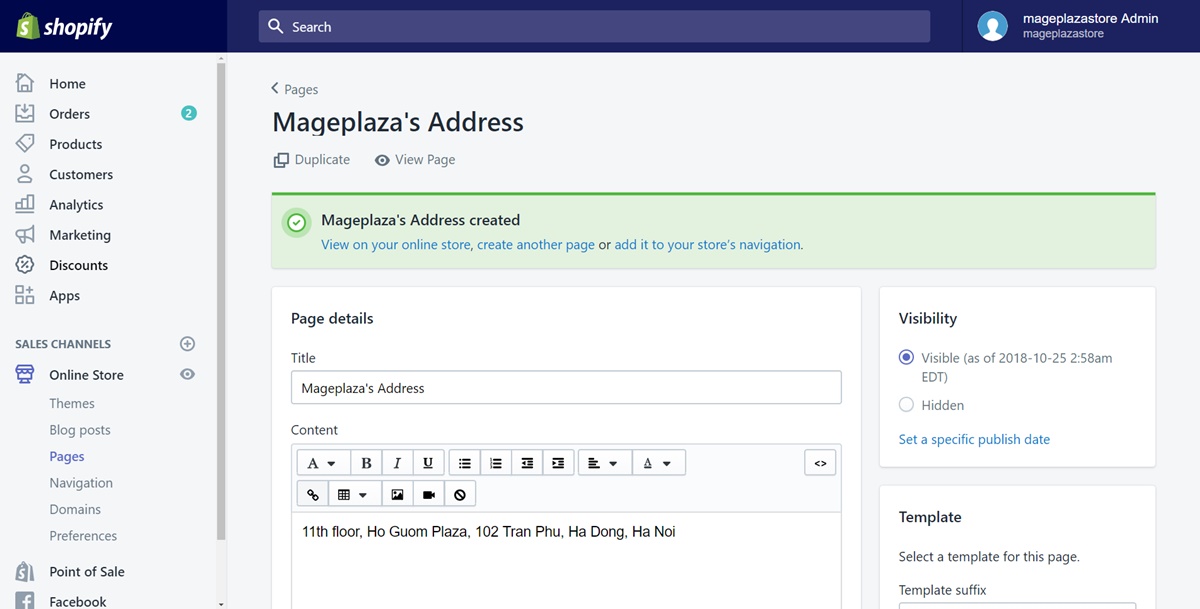Click Duplicate page action
The height and width of the screenshot is (609, 1200).
[x=312, y=159]
